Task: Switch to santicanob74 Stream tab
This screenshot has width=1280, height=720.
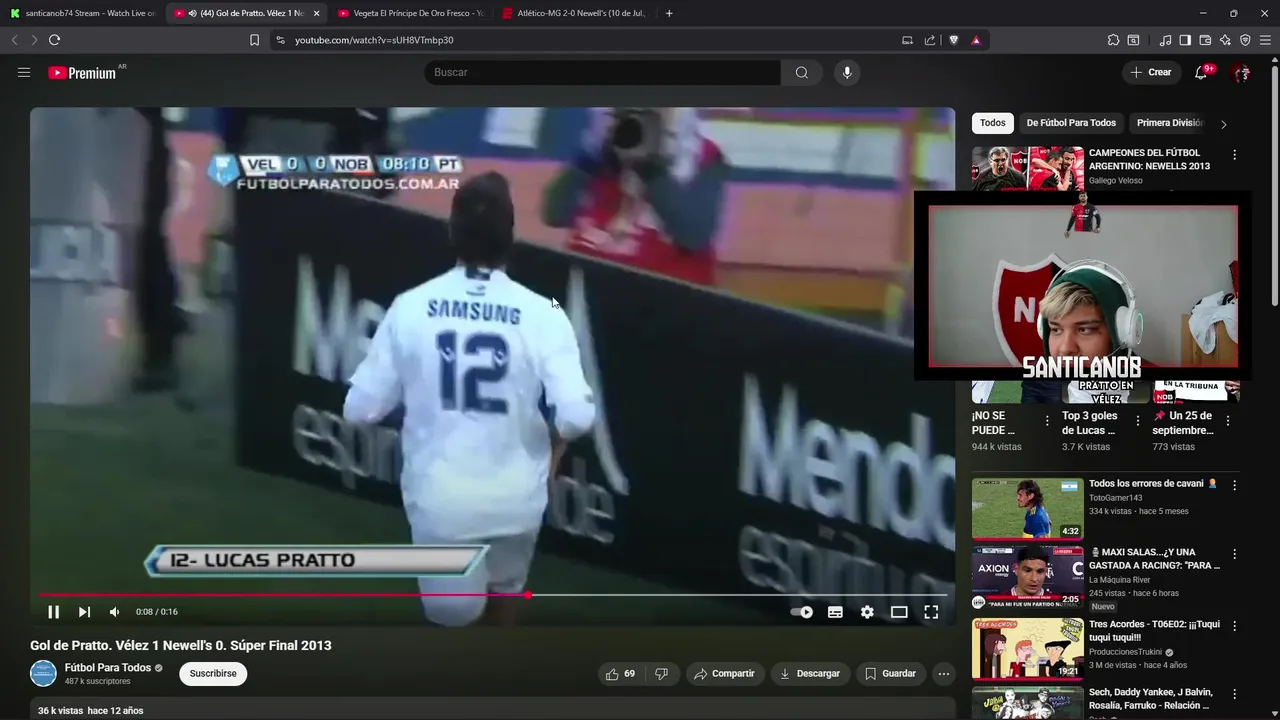Action: 82,13
